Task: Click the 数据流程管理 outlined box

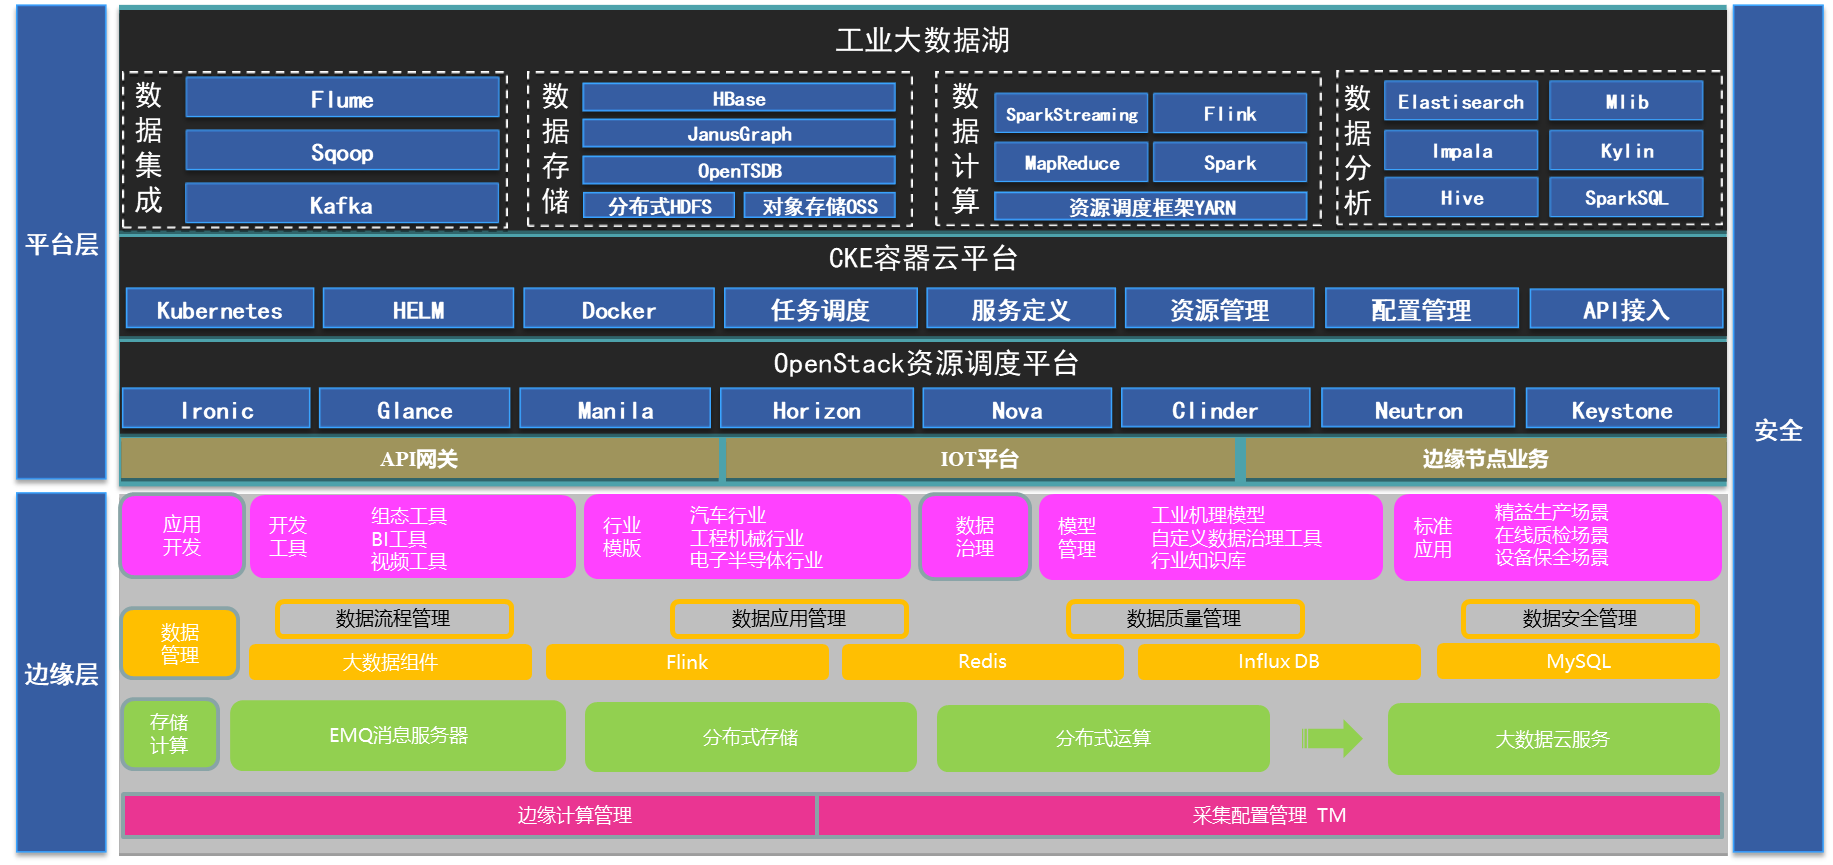Action: (393, 619)
